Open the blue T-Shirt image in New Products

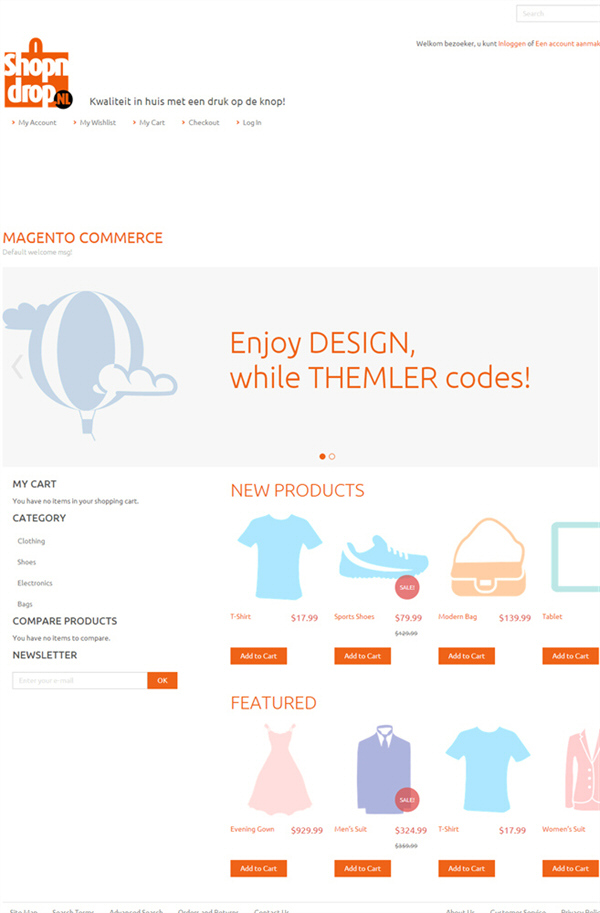click(x=280, y=557)
